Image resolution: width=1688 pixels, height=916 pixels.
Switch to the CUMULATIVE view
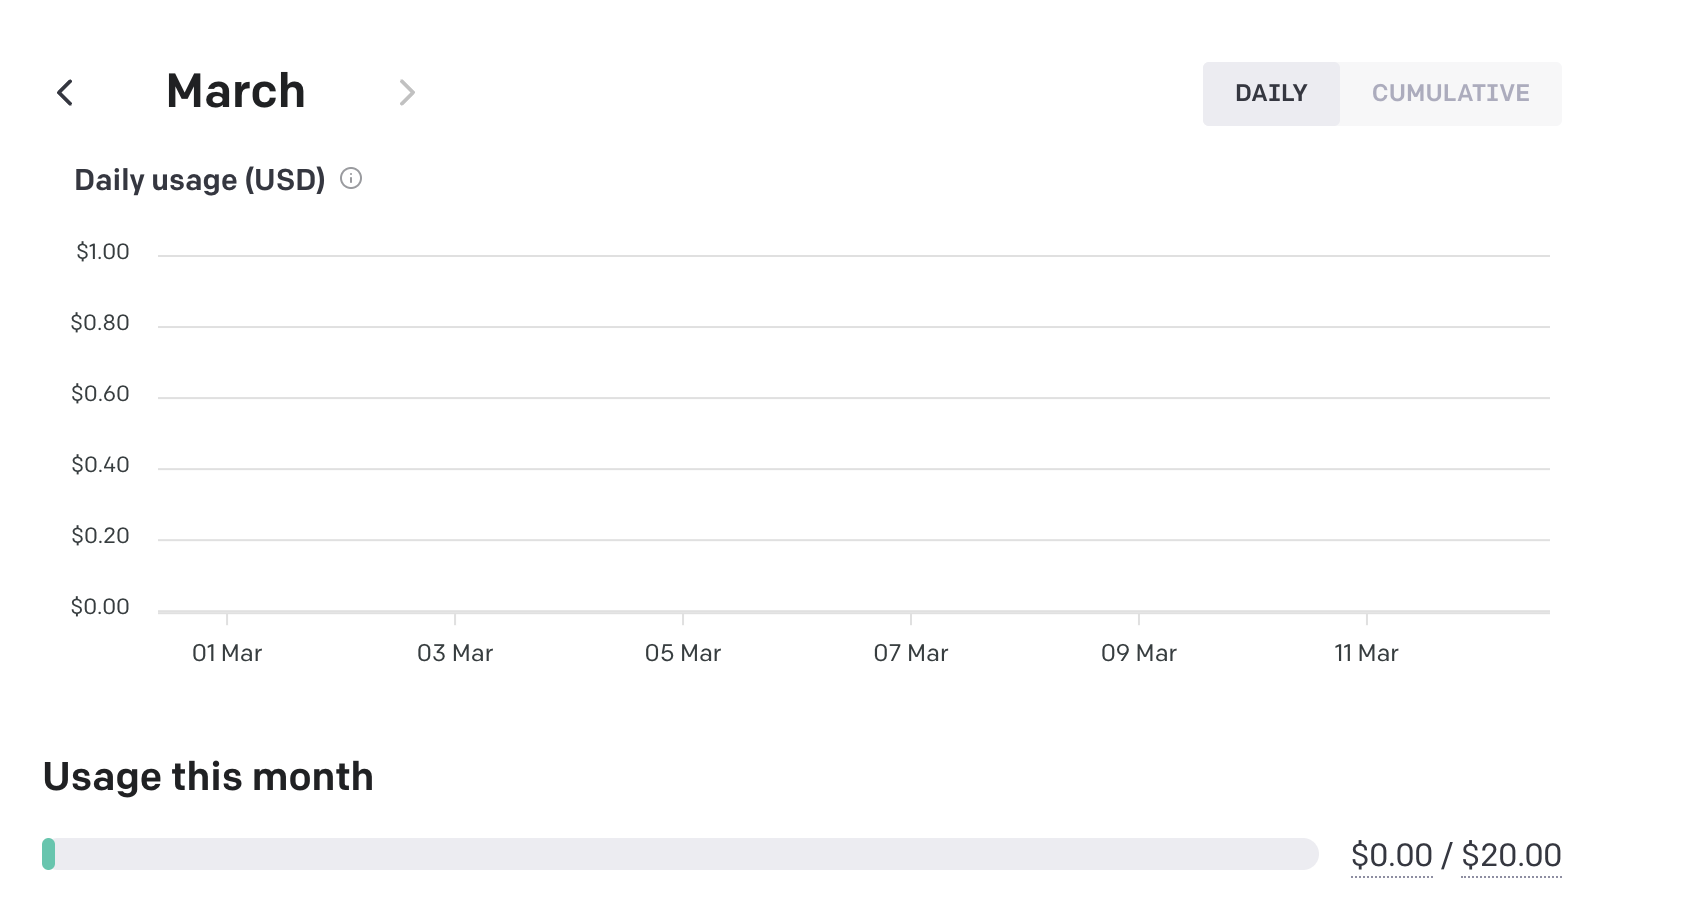coord(1450,94)
